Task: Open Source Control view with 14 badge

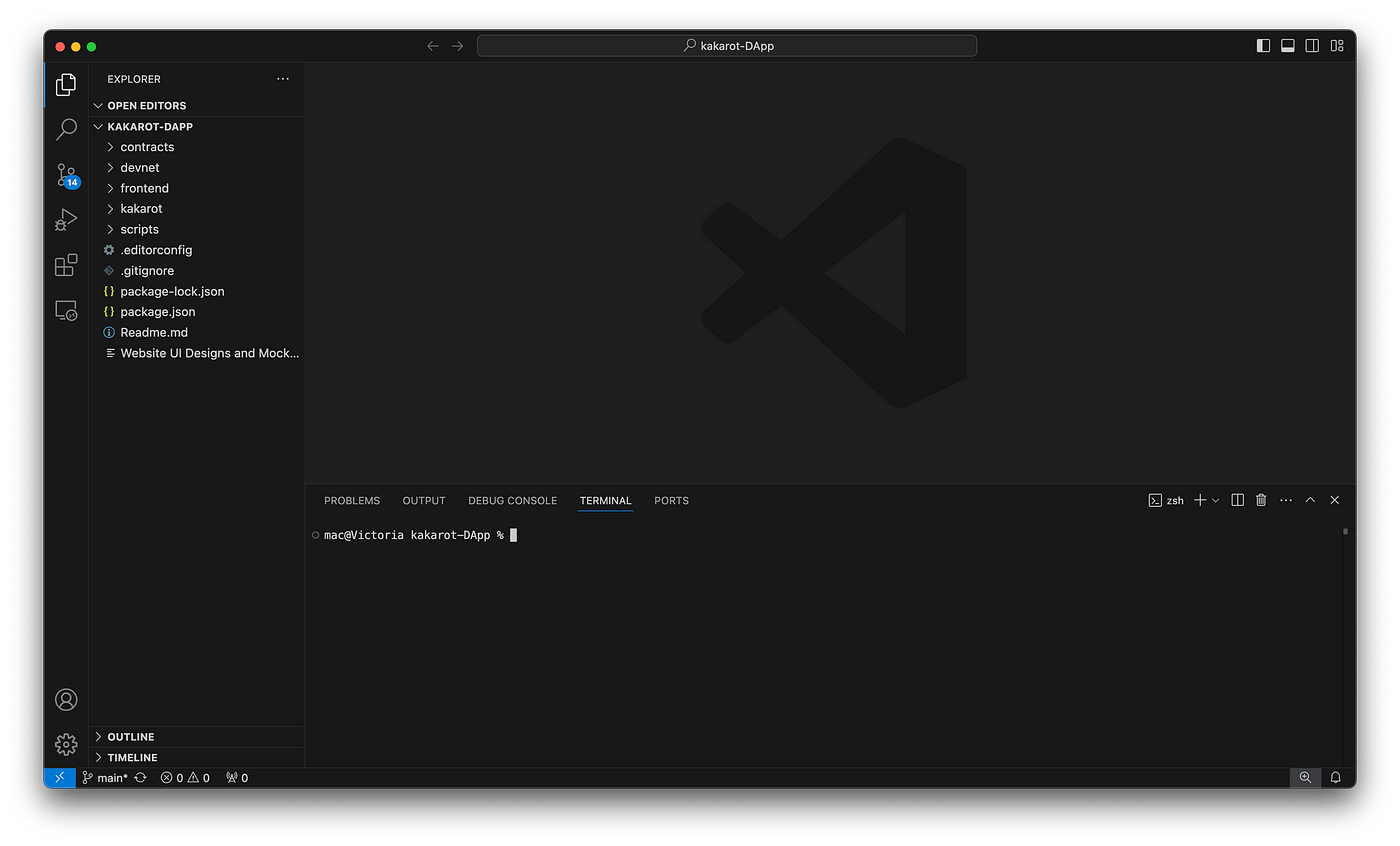Action: tap(67, 176)
